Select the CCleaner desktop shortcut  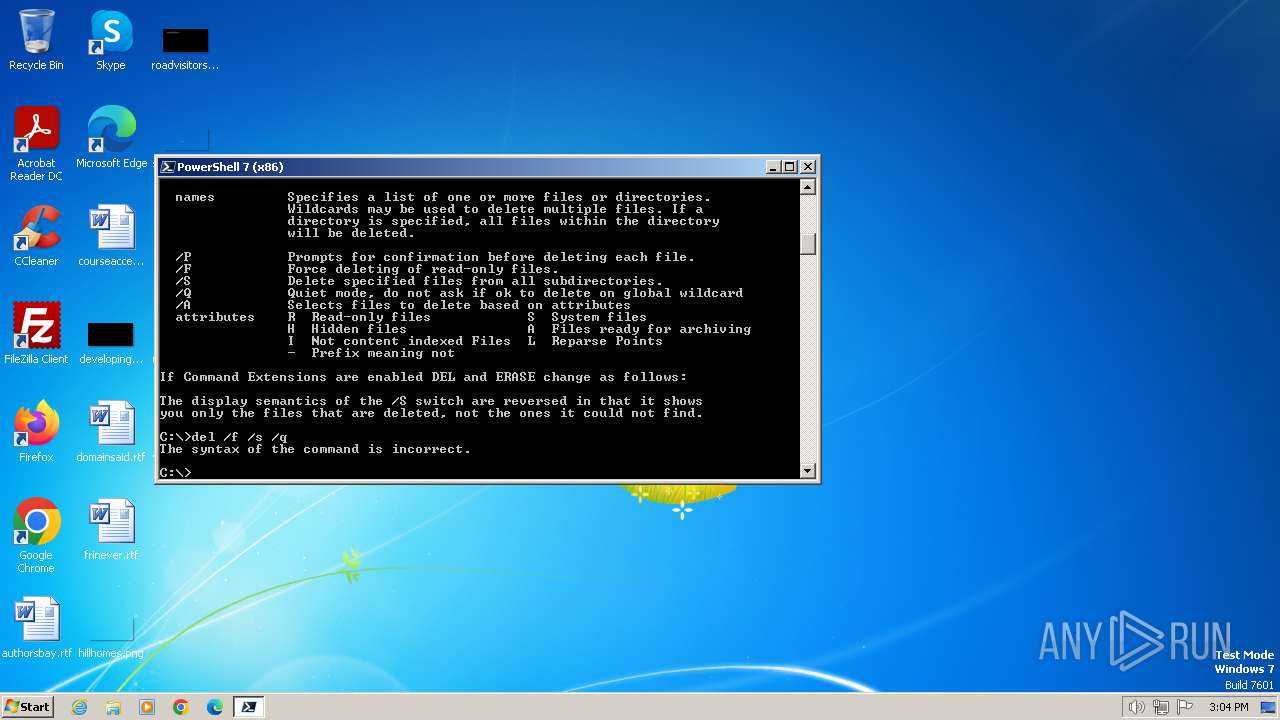click(36, 236)
